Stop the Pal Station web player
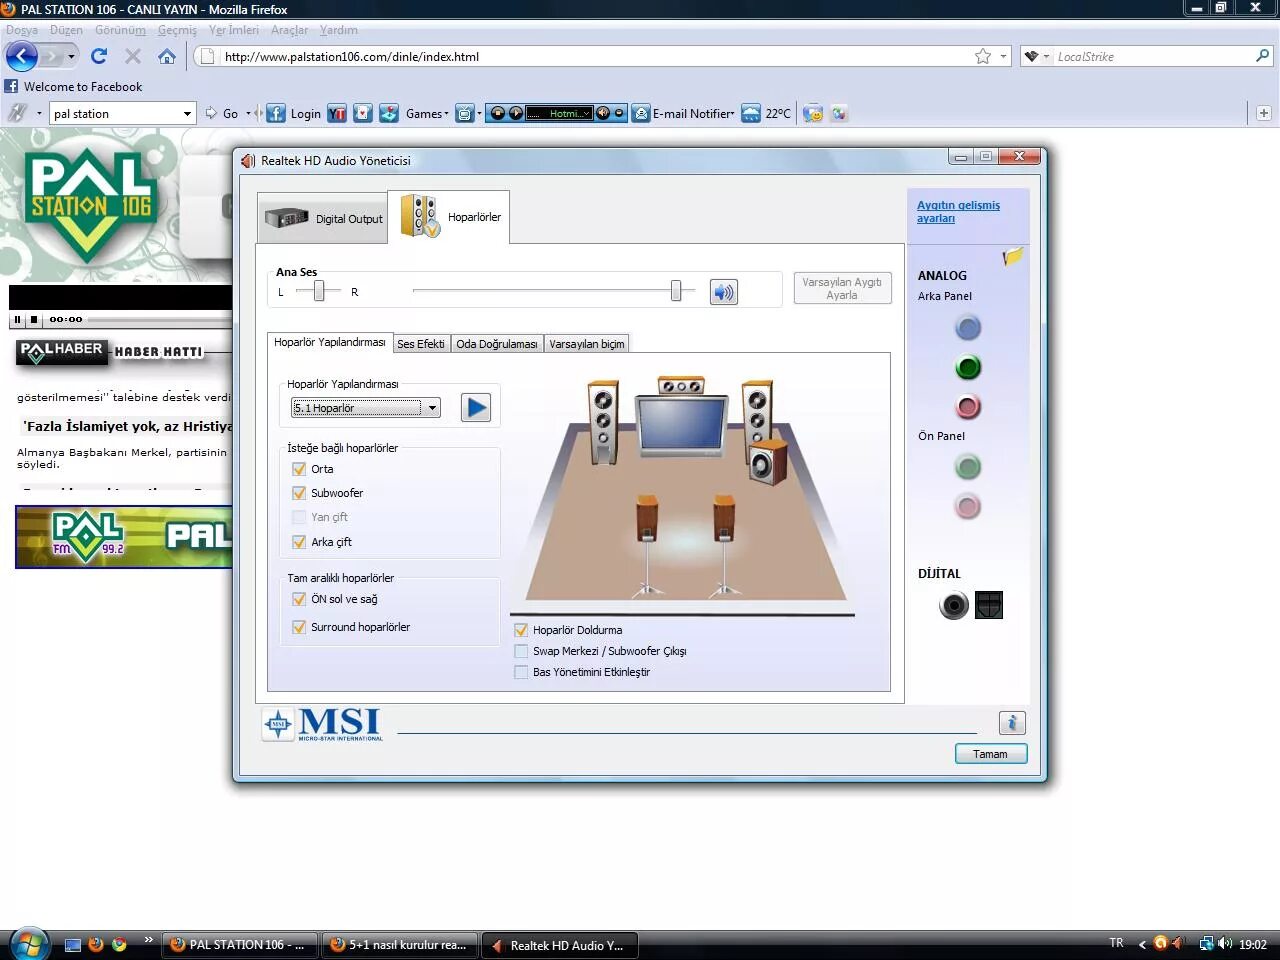The height and width of the screenshot is (960, 1280). click(x=34, y=320)
